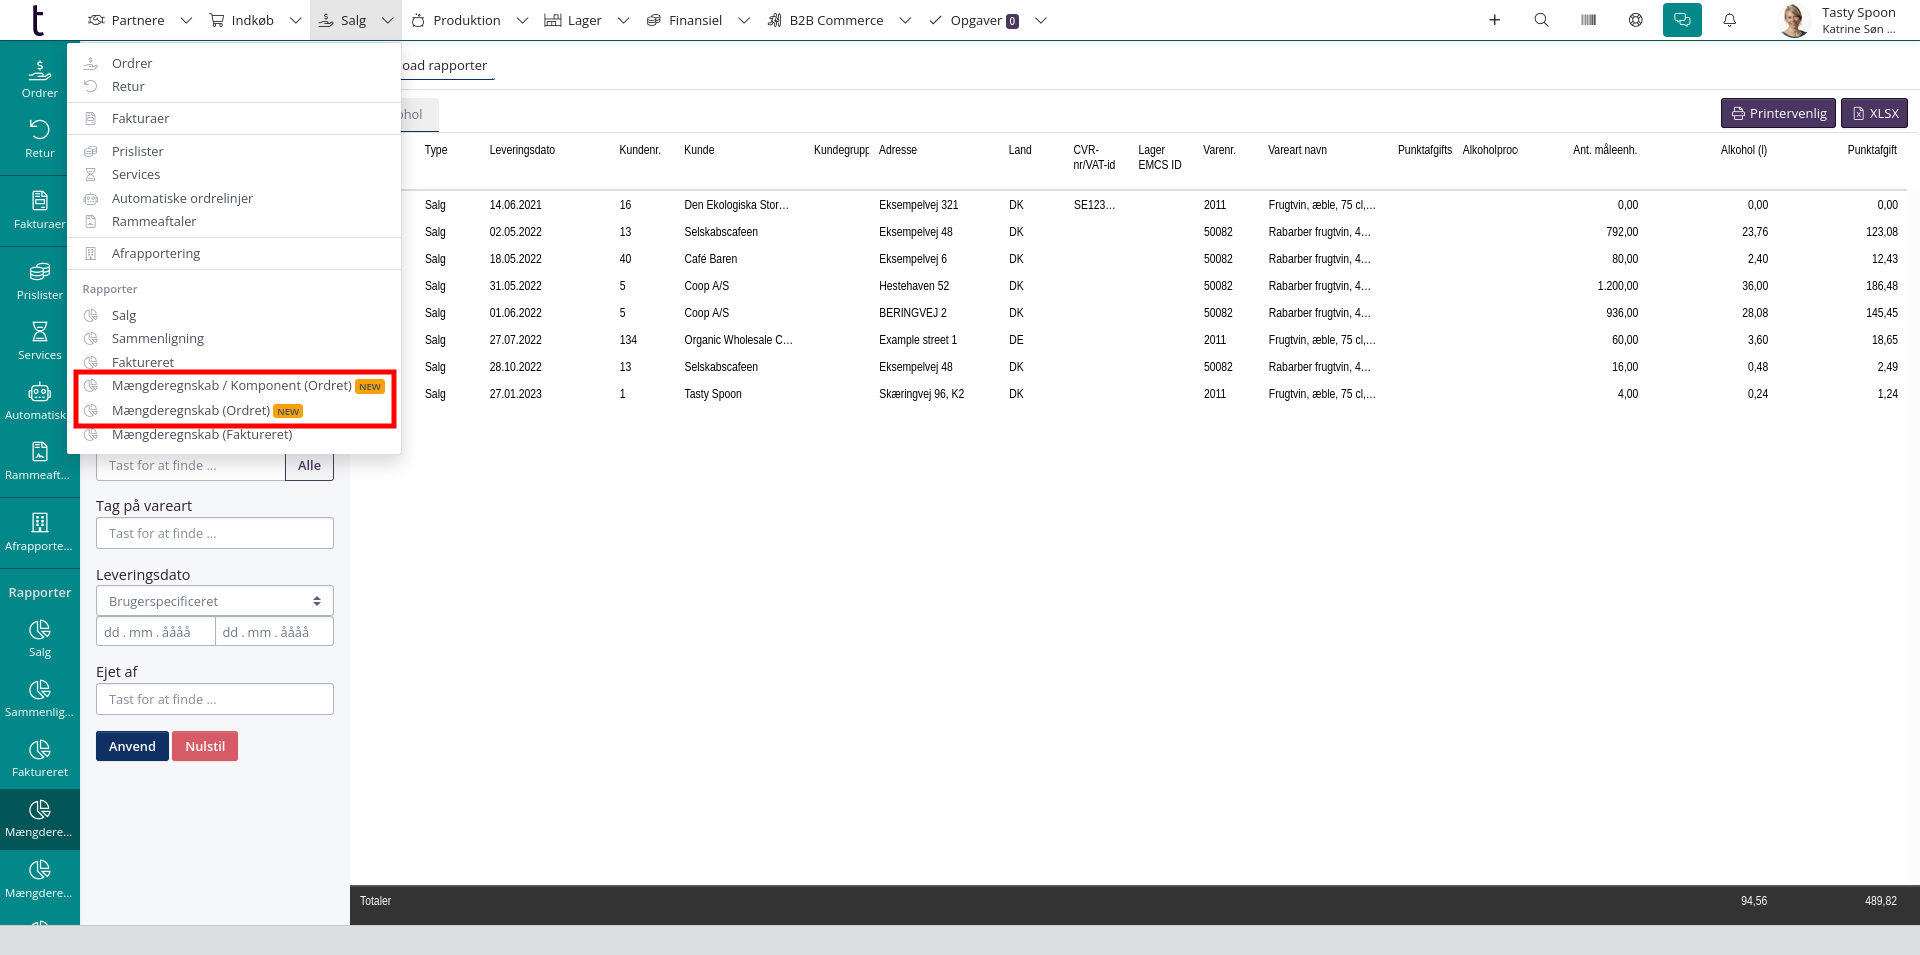This screenshot has height=955, width=1920.
Task: Select Mængderegnskab (Ordret) from menu
Action: [x=191, y=411]
